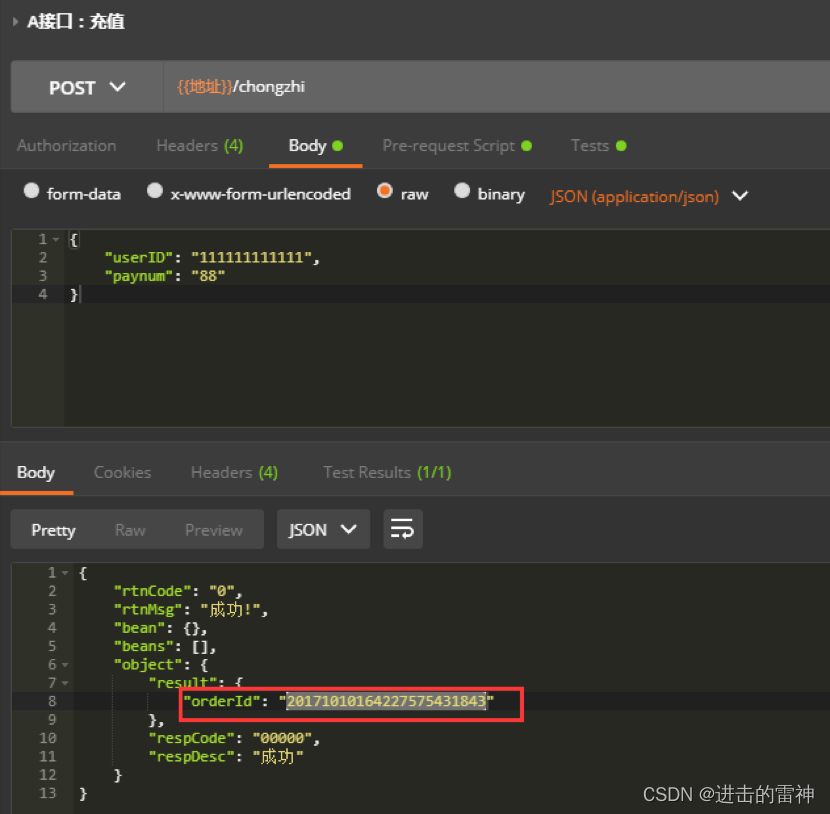
Task: Select the x-www-form-urlencoded radio button
Action: pyautogui.click(x=155, y=191)
